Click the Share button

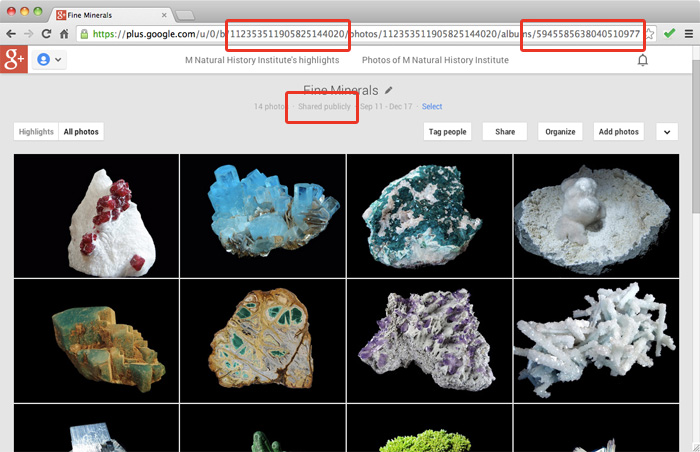point(505,132)
